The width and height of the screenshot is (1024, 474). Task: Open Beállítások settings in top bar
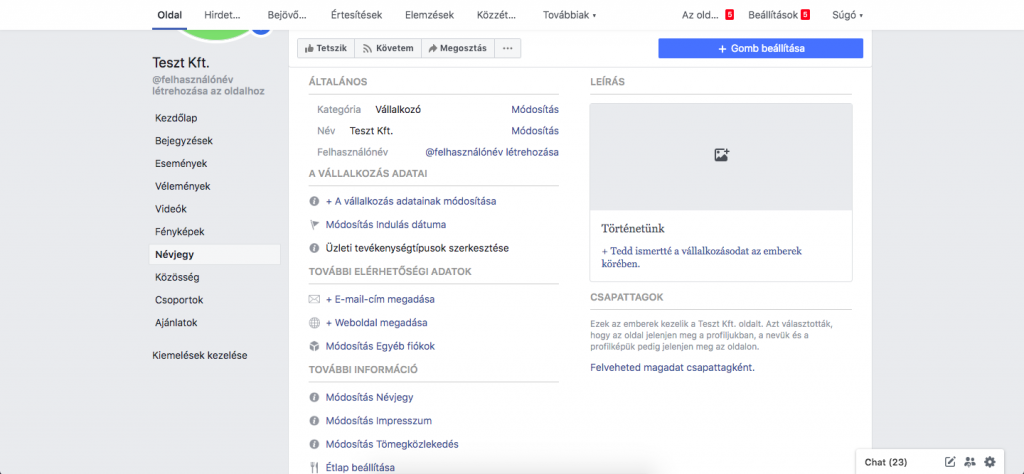coord(779,14)
